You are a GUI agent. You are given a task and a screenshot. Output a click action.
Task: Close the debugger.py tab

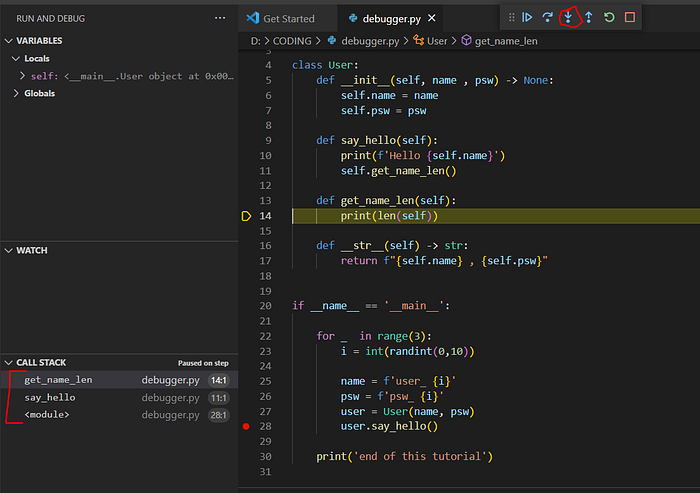[x=432, y=18]
